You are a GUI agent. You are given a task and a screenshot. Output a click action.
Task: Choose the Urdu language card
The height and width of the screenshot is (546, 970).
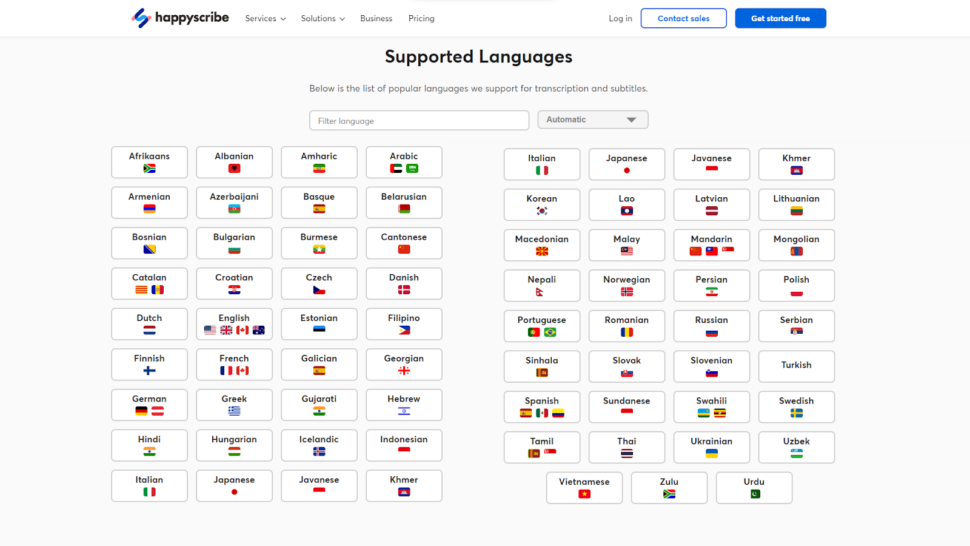(754, 488)
